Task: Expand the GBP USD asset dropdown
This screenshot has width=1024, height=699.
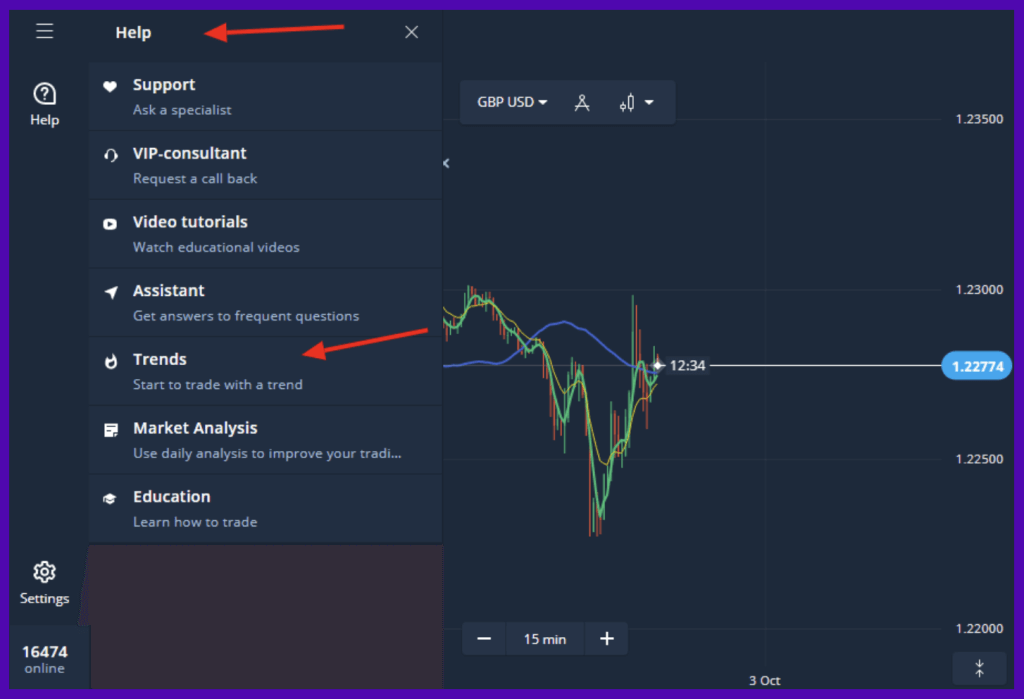Action: [x=512, y=102]
